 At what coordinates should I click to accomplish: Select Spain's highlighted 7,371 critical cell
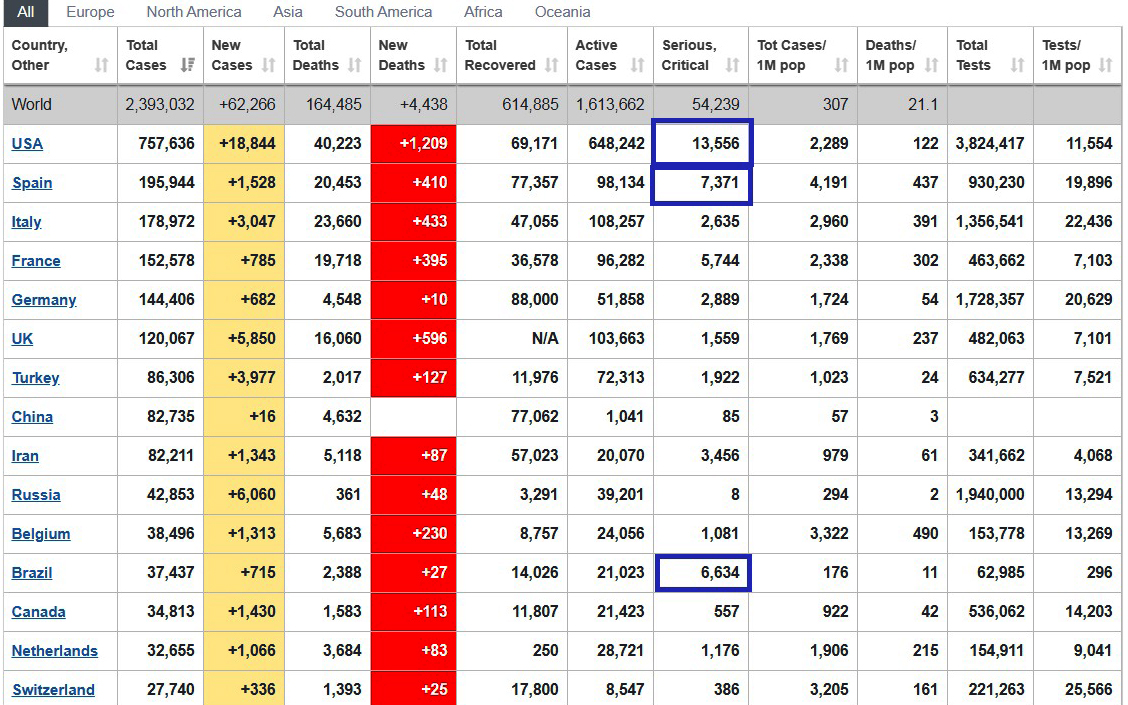702,184
